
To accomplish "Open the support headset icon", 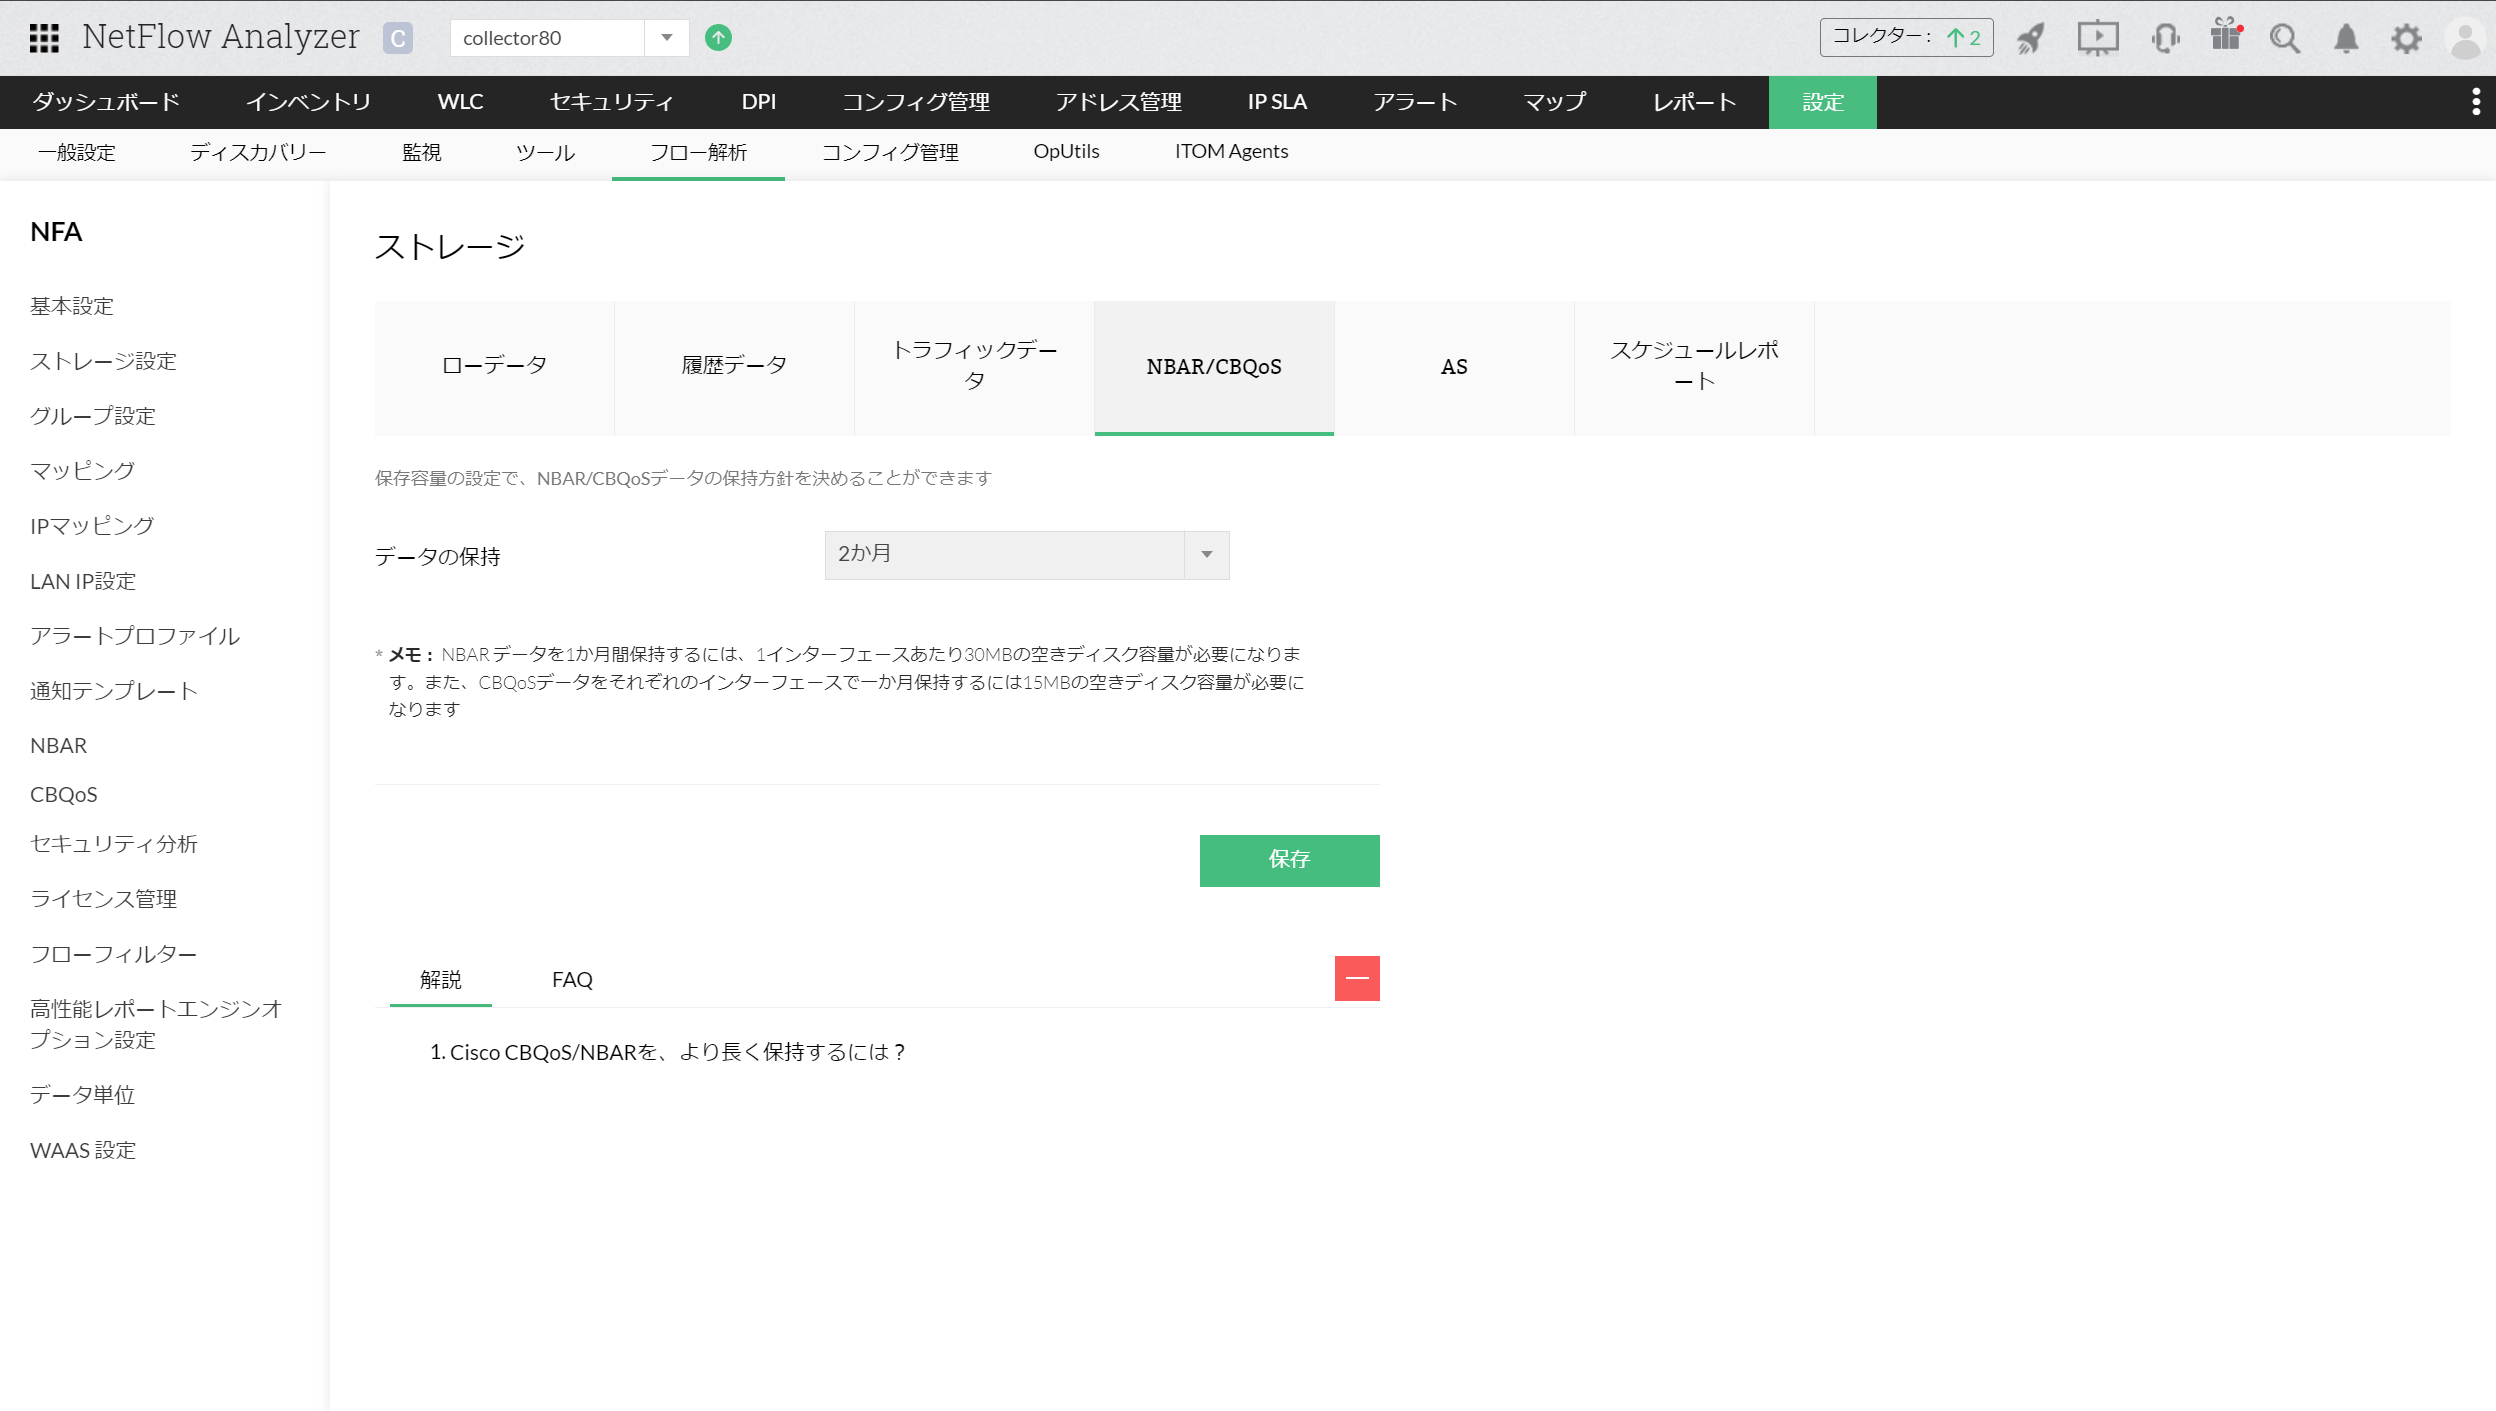I will point(2165,38).
